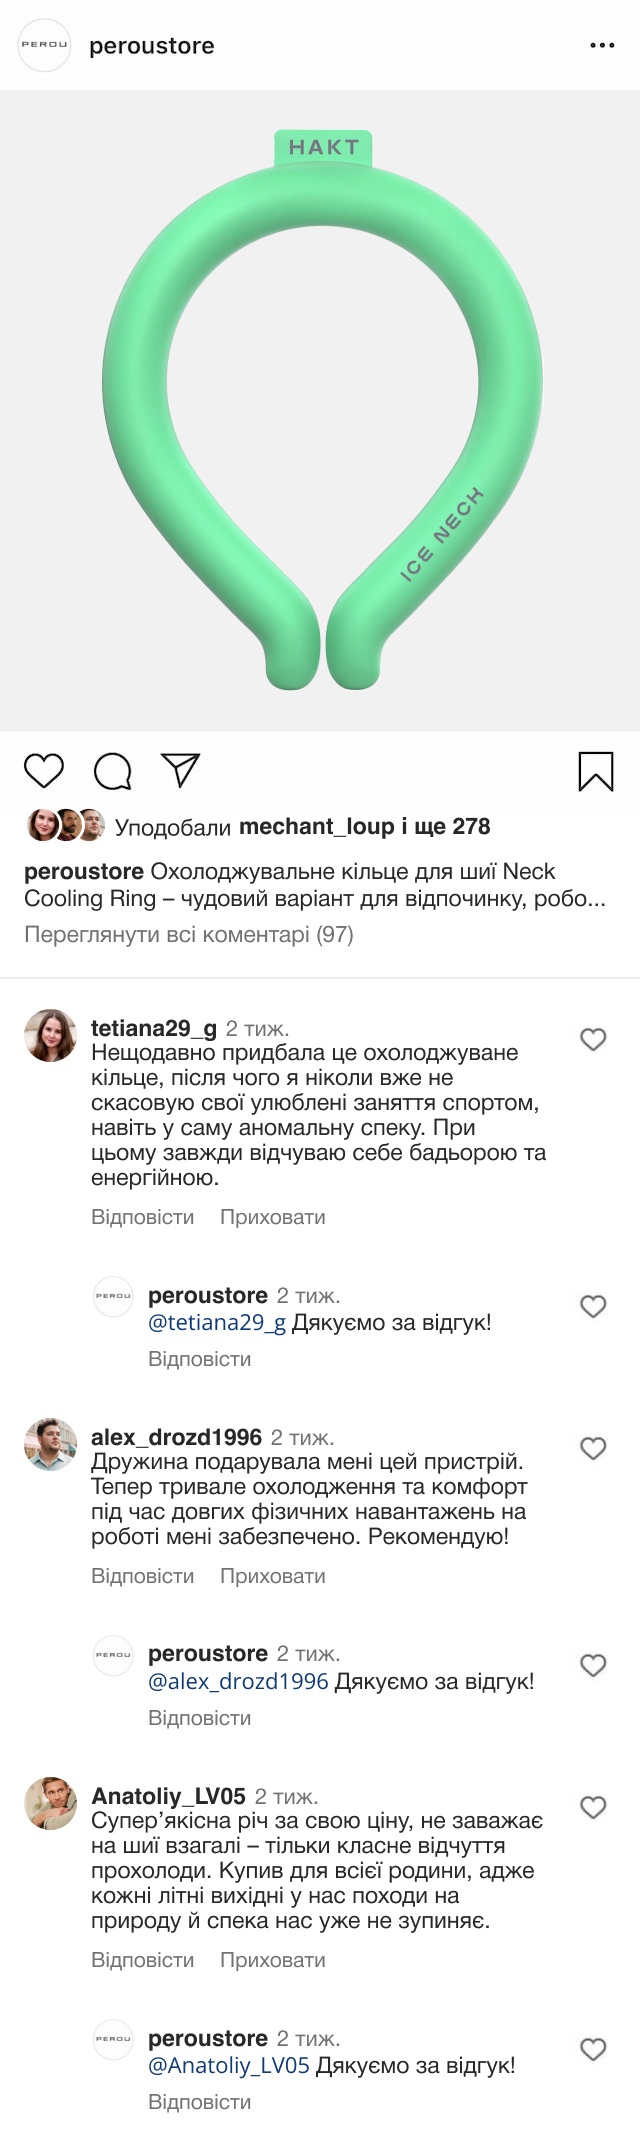The image size is (640, 2138).
Task: Like the comment by tetiana29_g
Action: (x=593, y=1039)
